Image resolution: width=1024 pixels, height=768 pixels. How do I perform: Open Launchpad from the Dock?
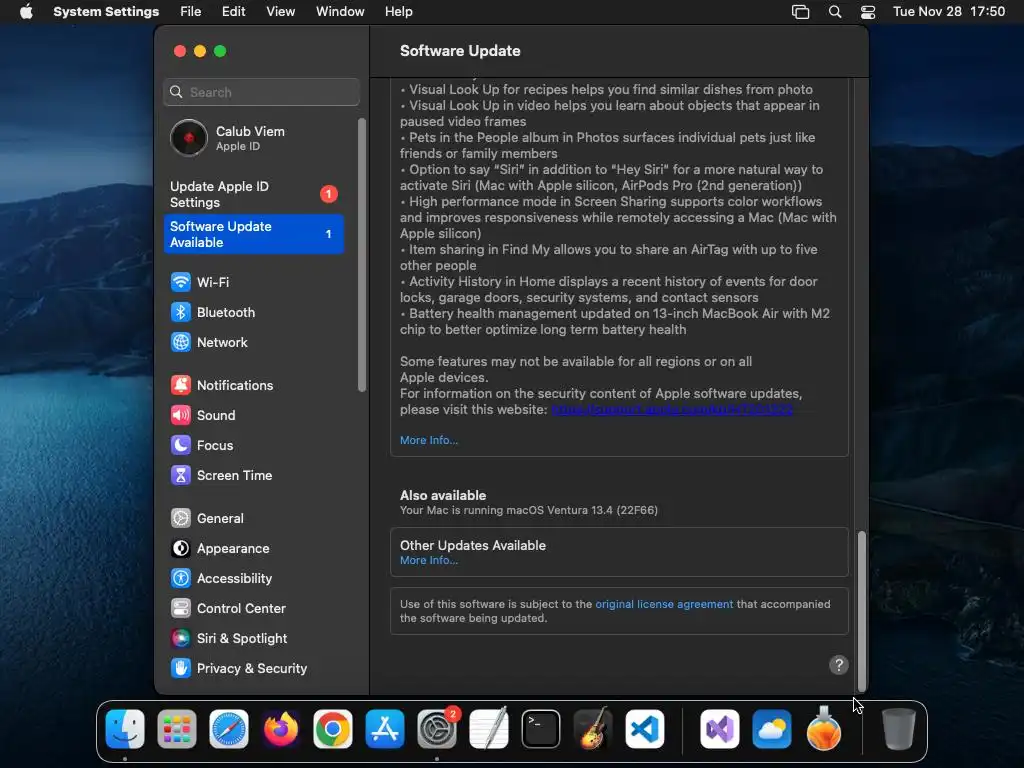177,729
